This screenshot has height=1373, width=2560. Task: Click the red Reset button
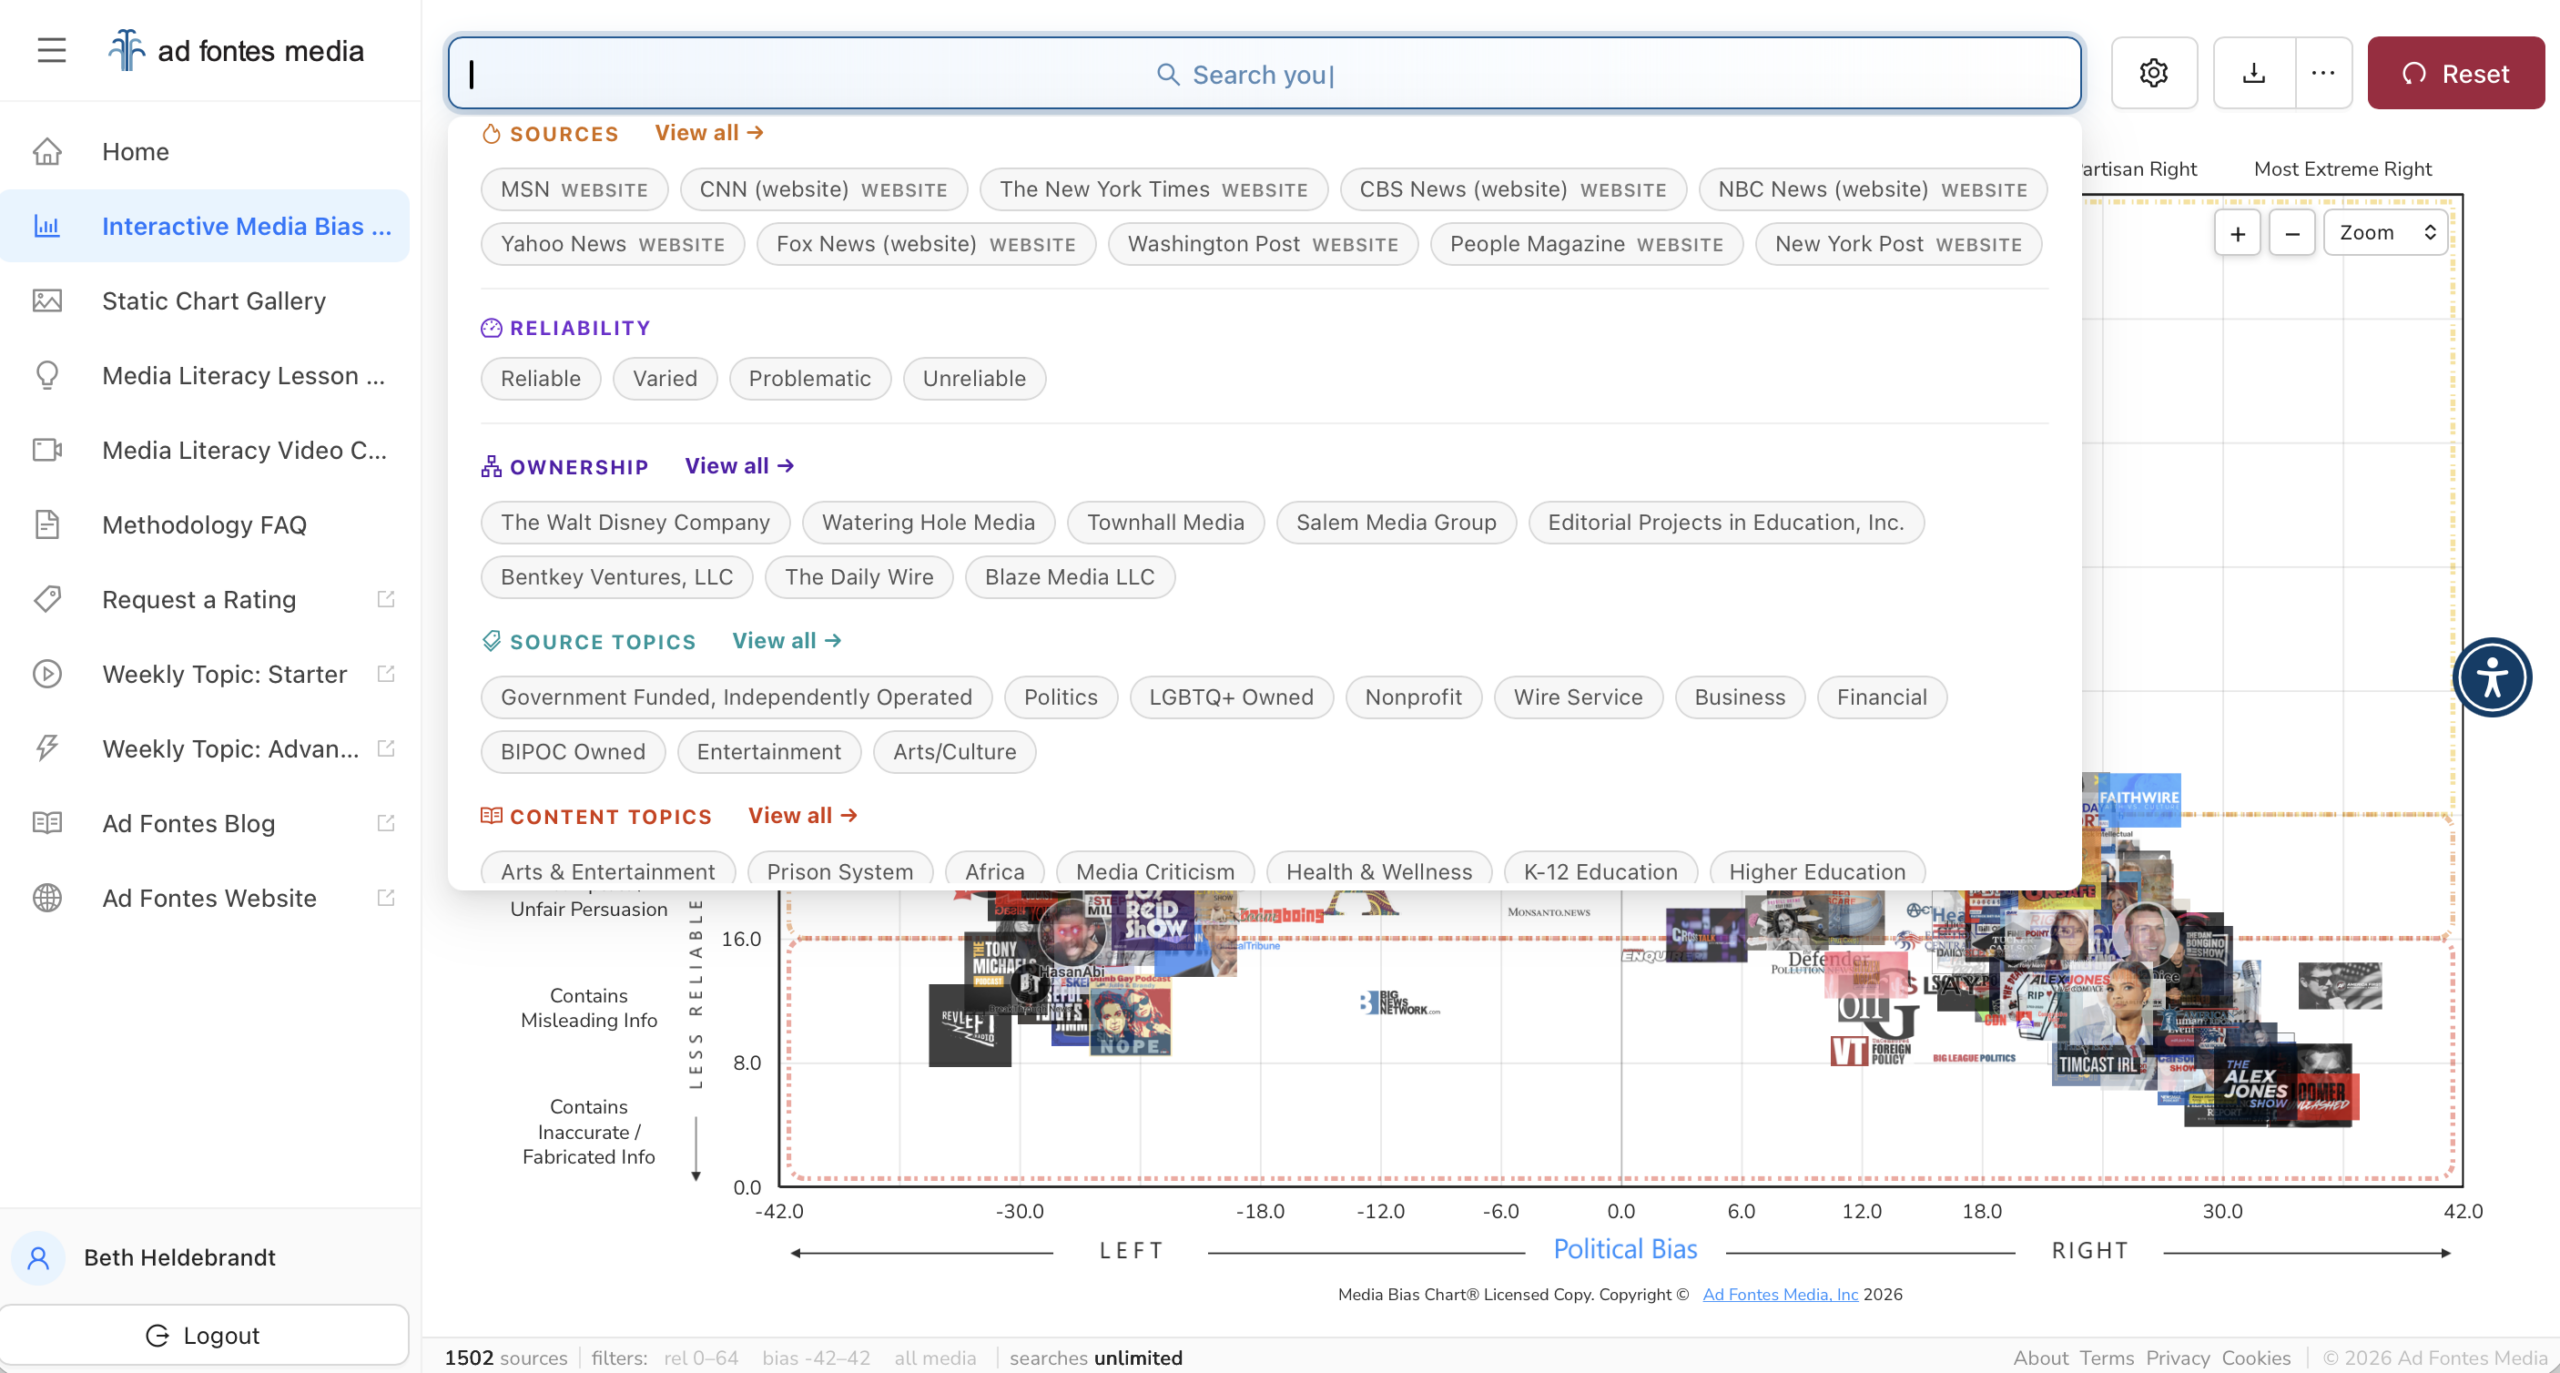click(2456, 73)
